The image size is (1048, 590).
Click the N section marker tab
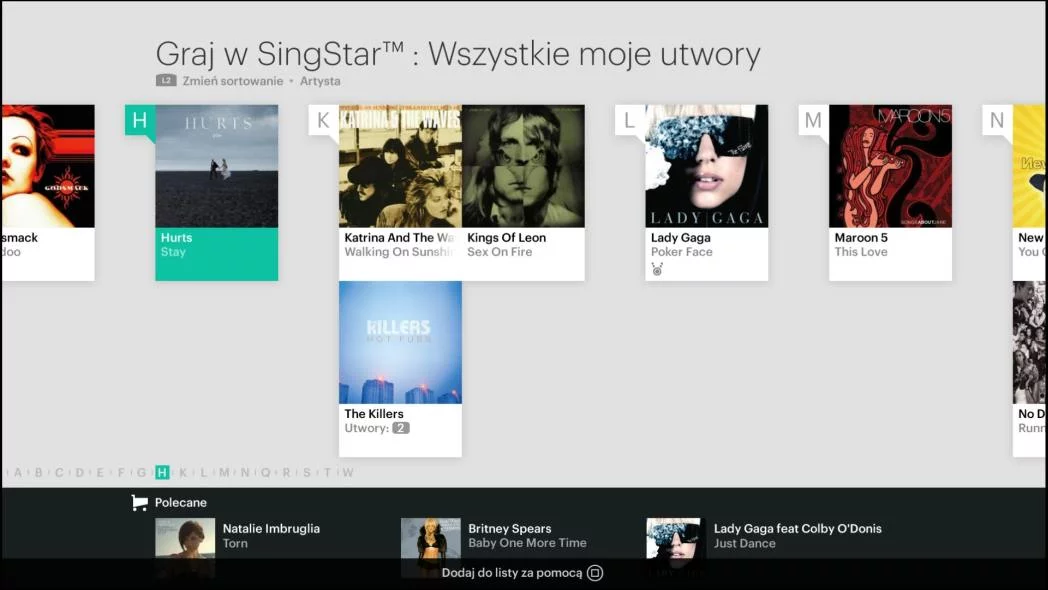pyautogui.click(x=997, y=120)
